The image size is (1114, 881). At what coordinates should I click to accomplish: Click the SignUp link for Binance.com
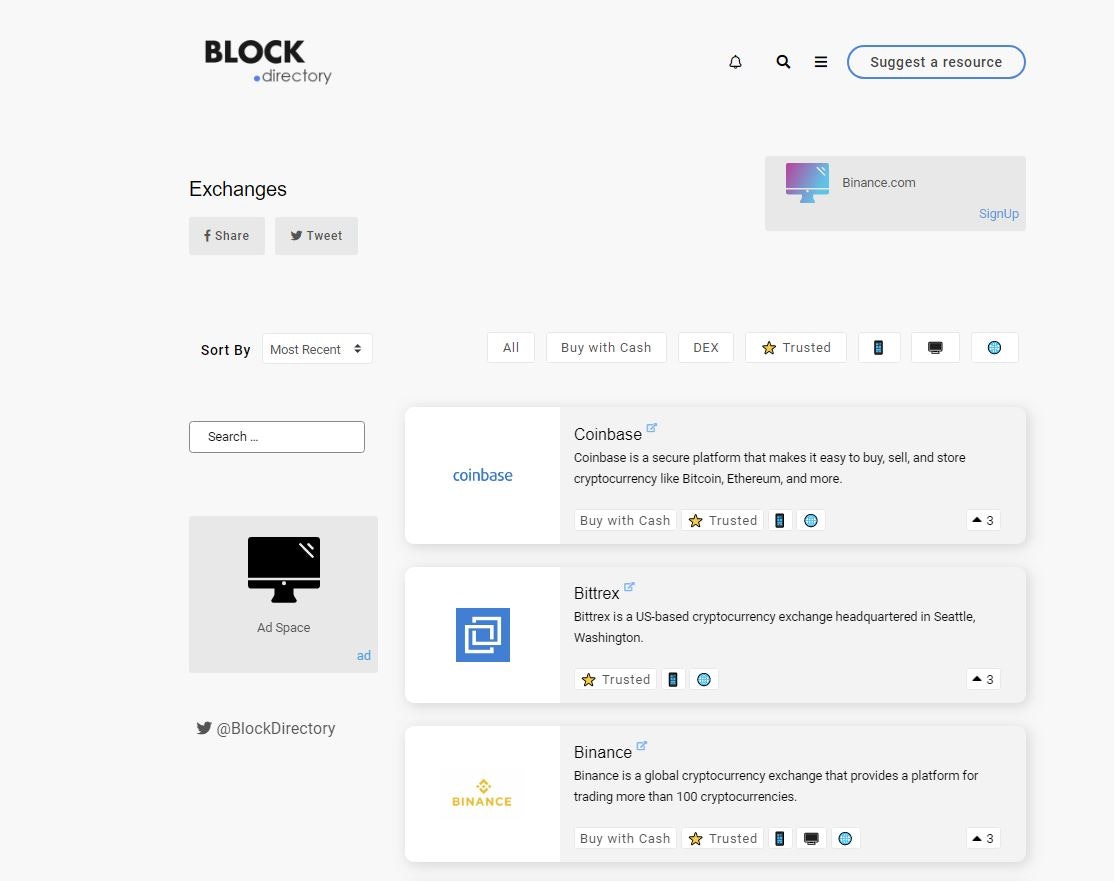998,213
